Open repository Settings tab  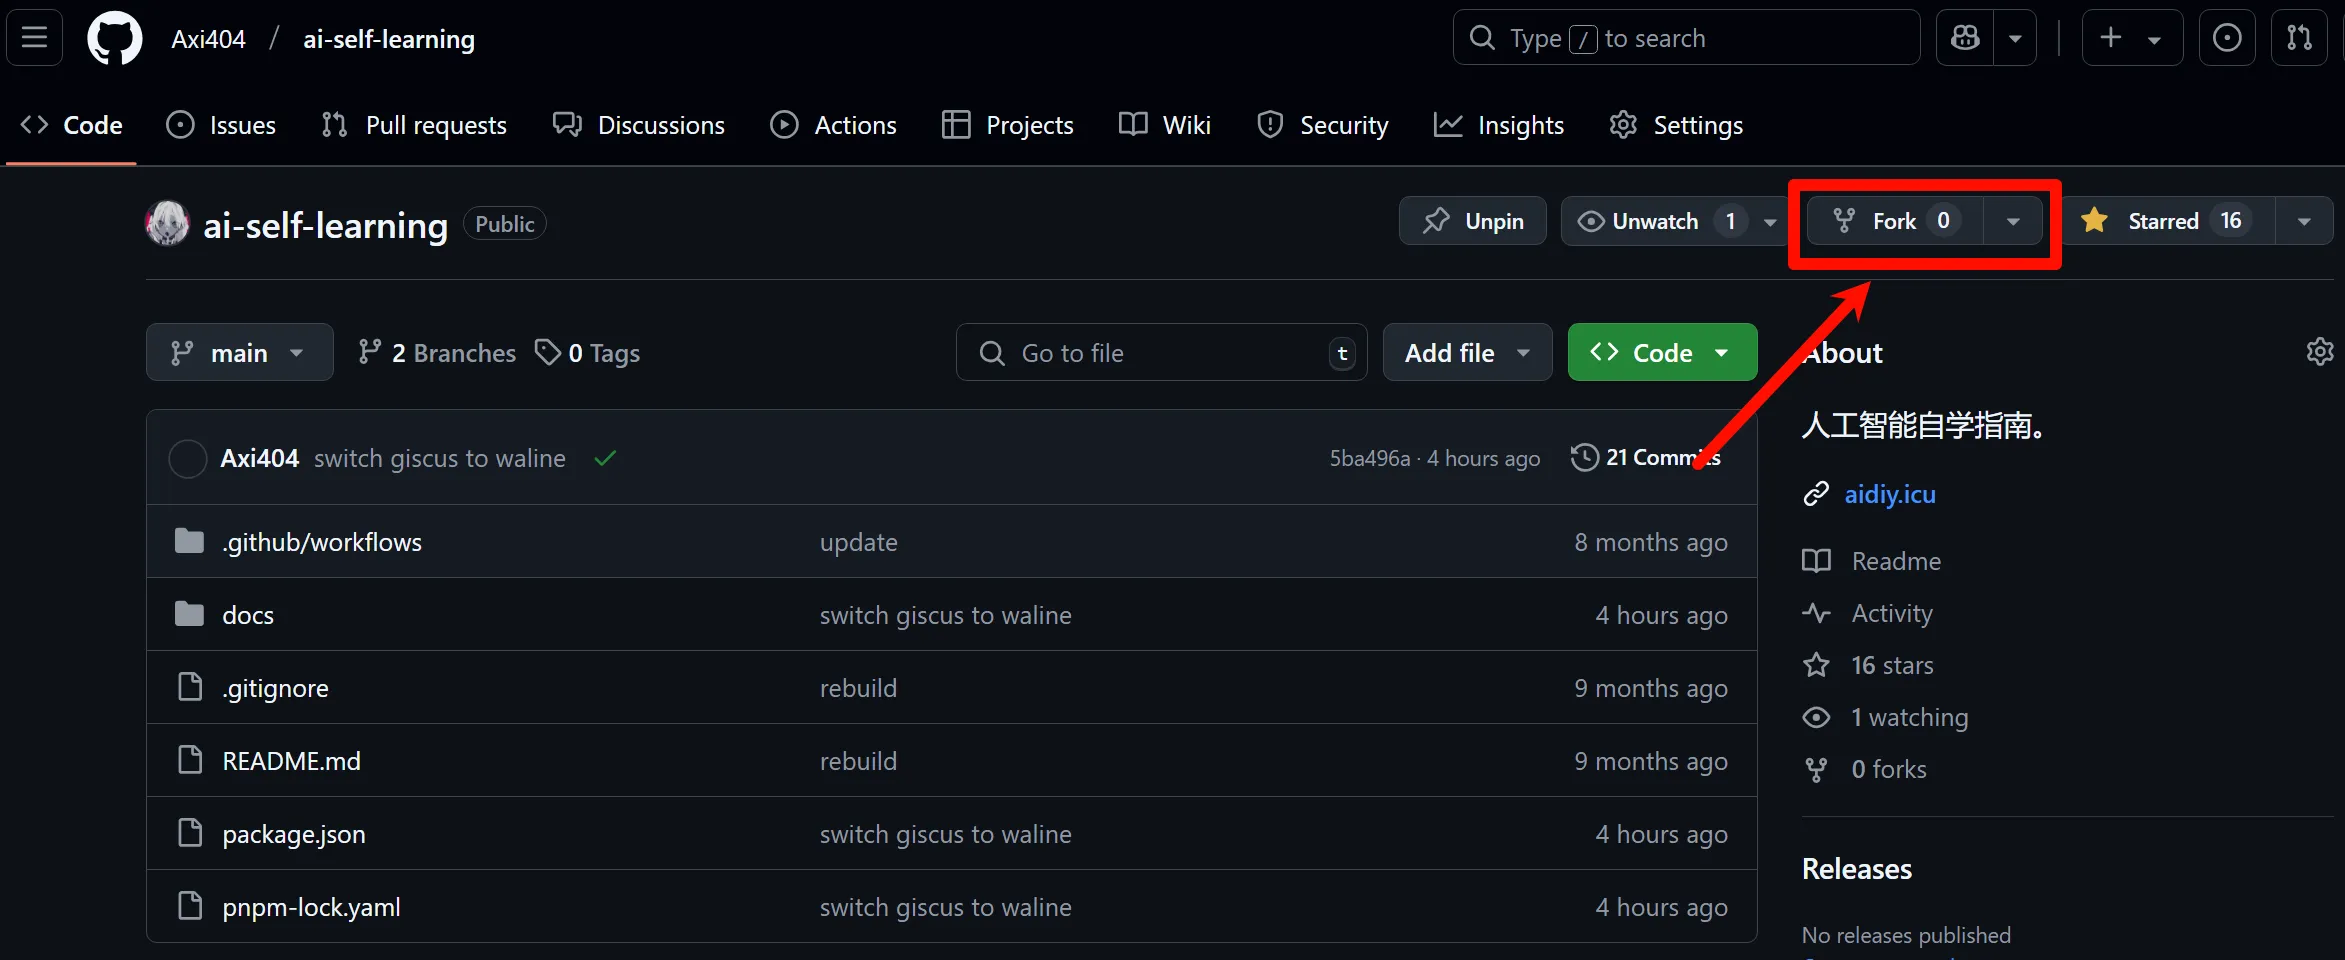point(1677,125)
